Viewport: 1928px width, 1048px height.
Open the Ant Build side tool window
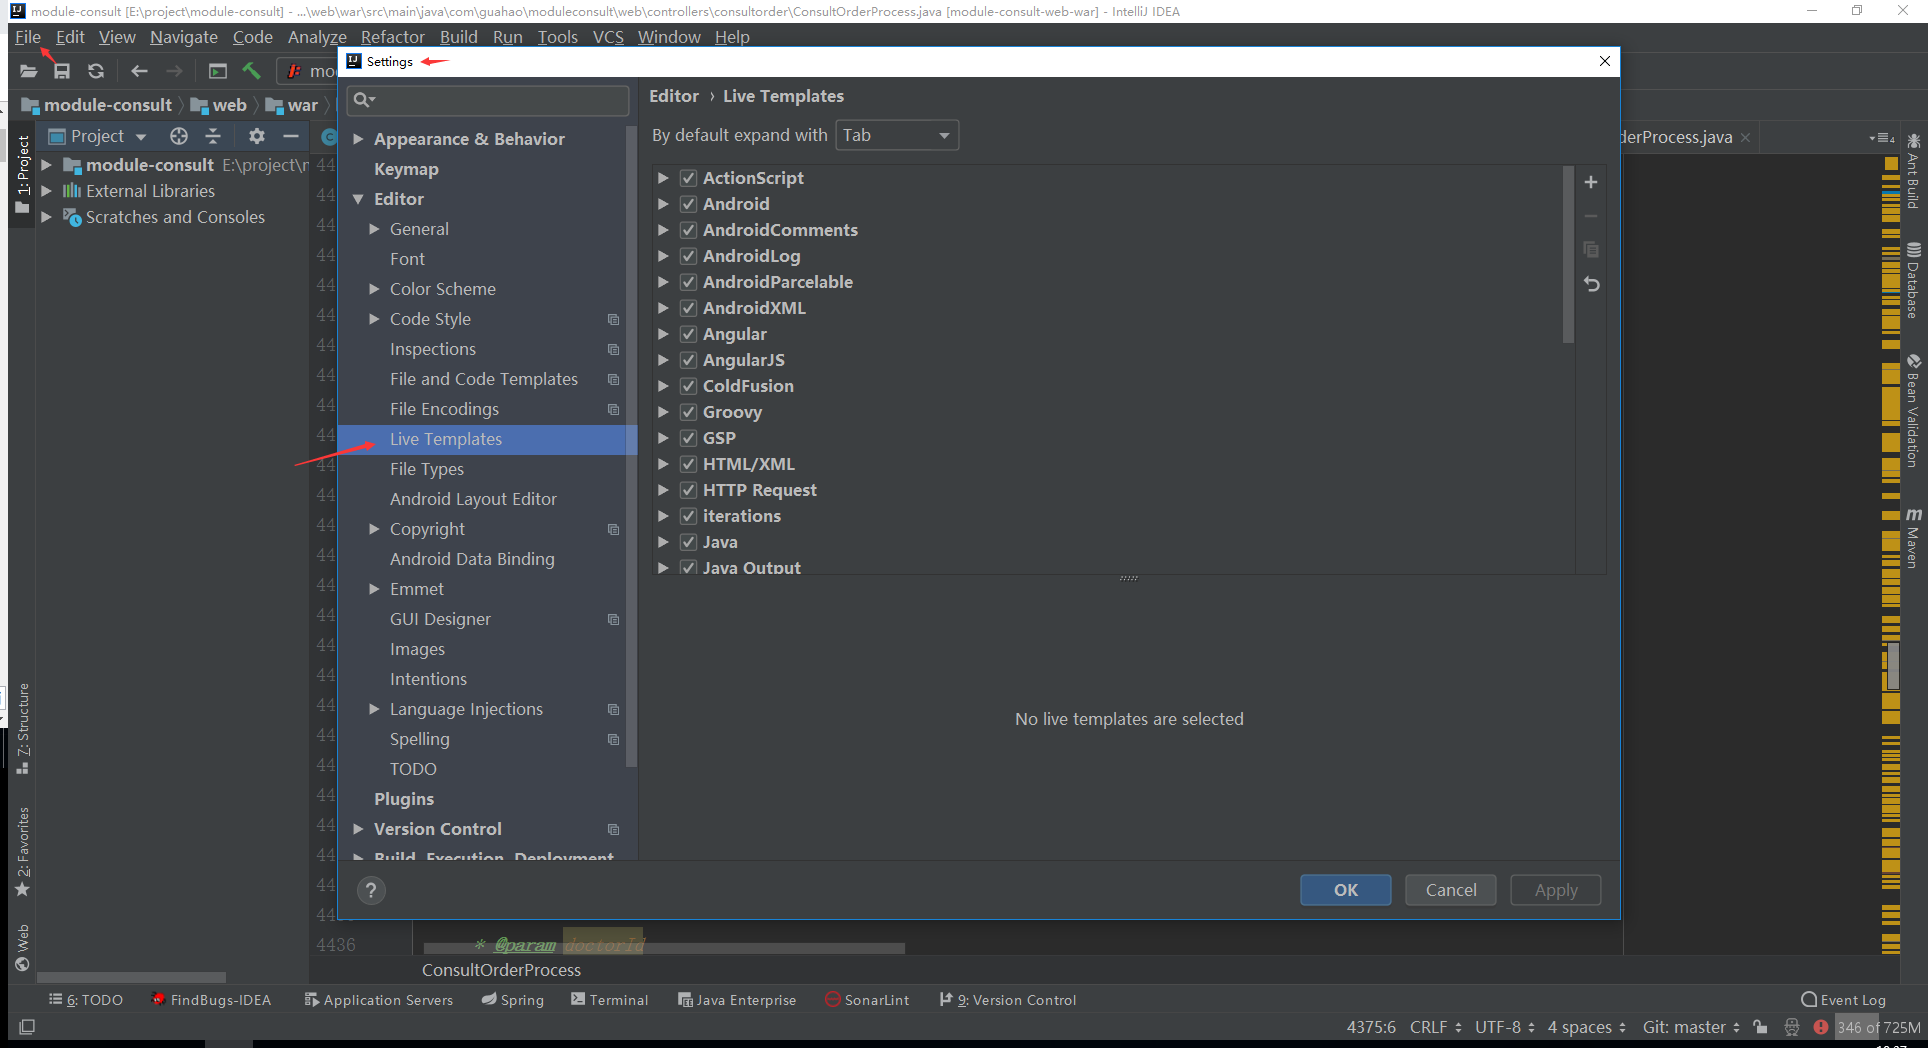pyautogui.click(x=1913, y=170)
